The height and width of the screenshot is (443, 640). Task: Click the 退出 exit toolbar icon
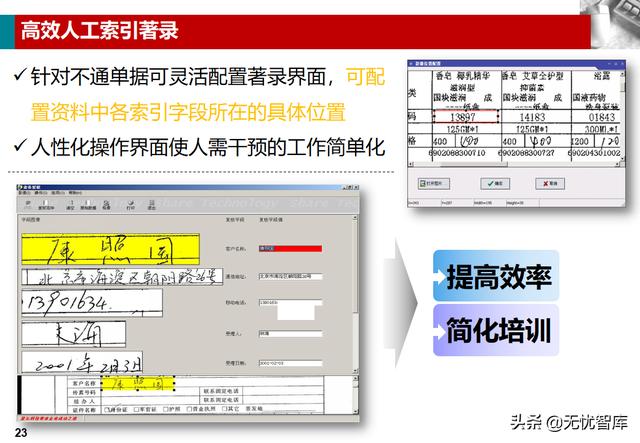click(x=151, y=205)
